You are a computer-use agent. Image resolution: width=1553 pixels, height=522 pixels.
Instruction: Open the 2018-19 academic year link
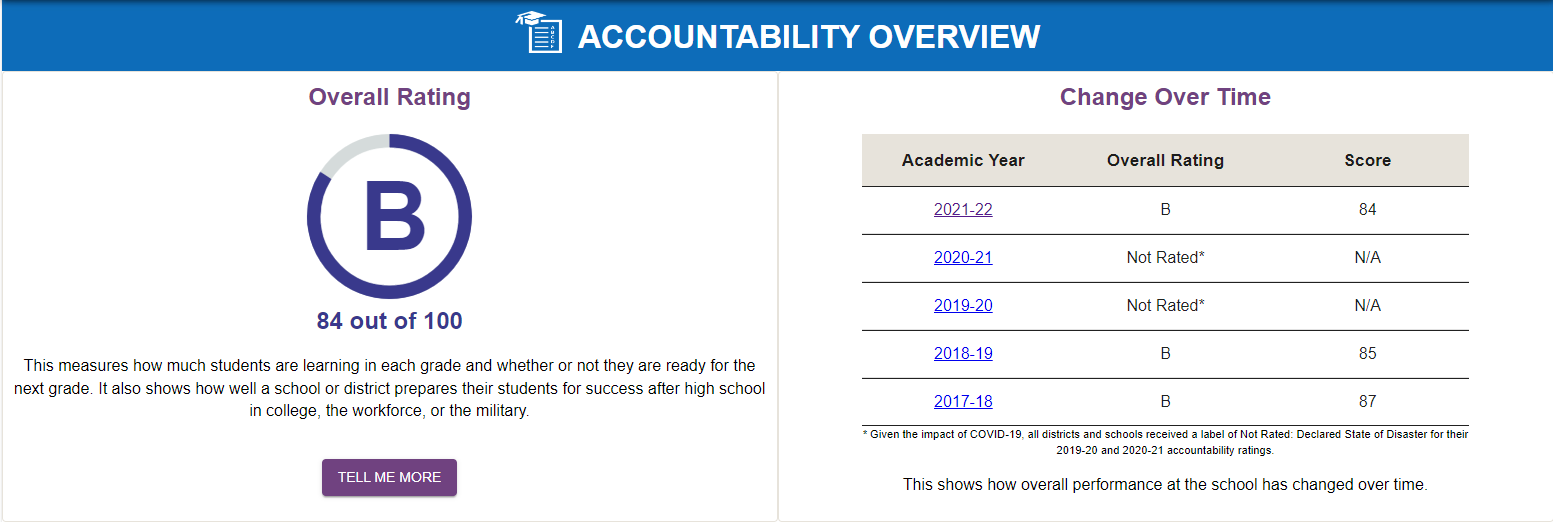tap(963, 354)
